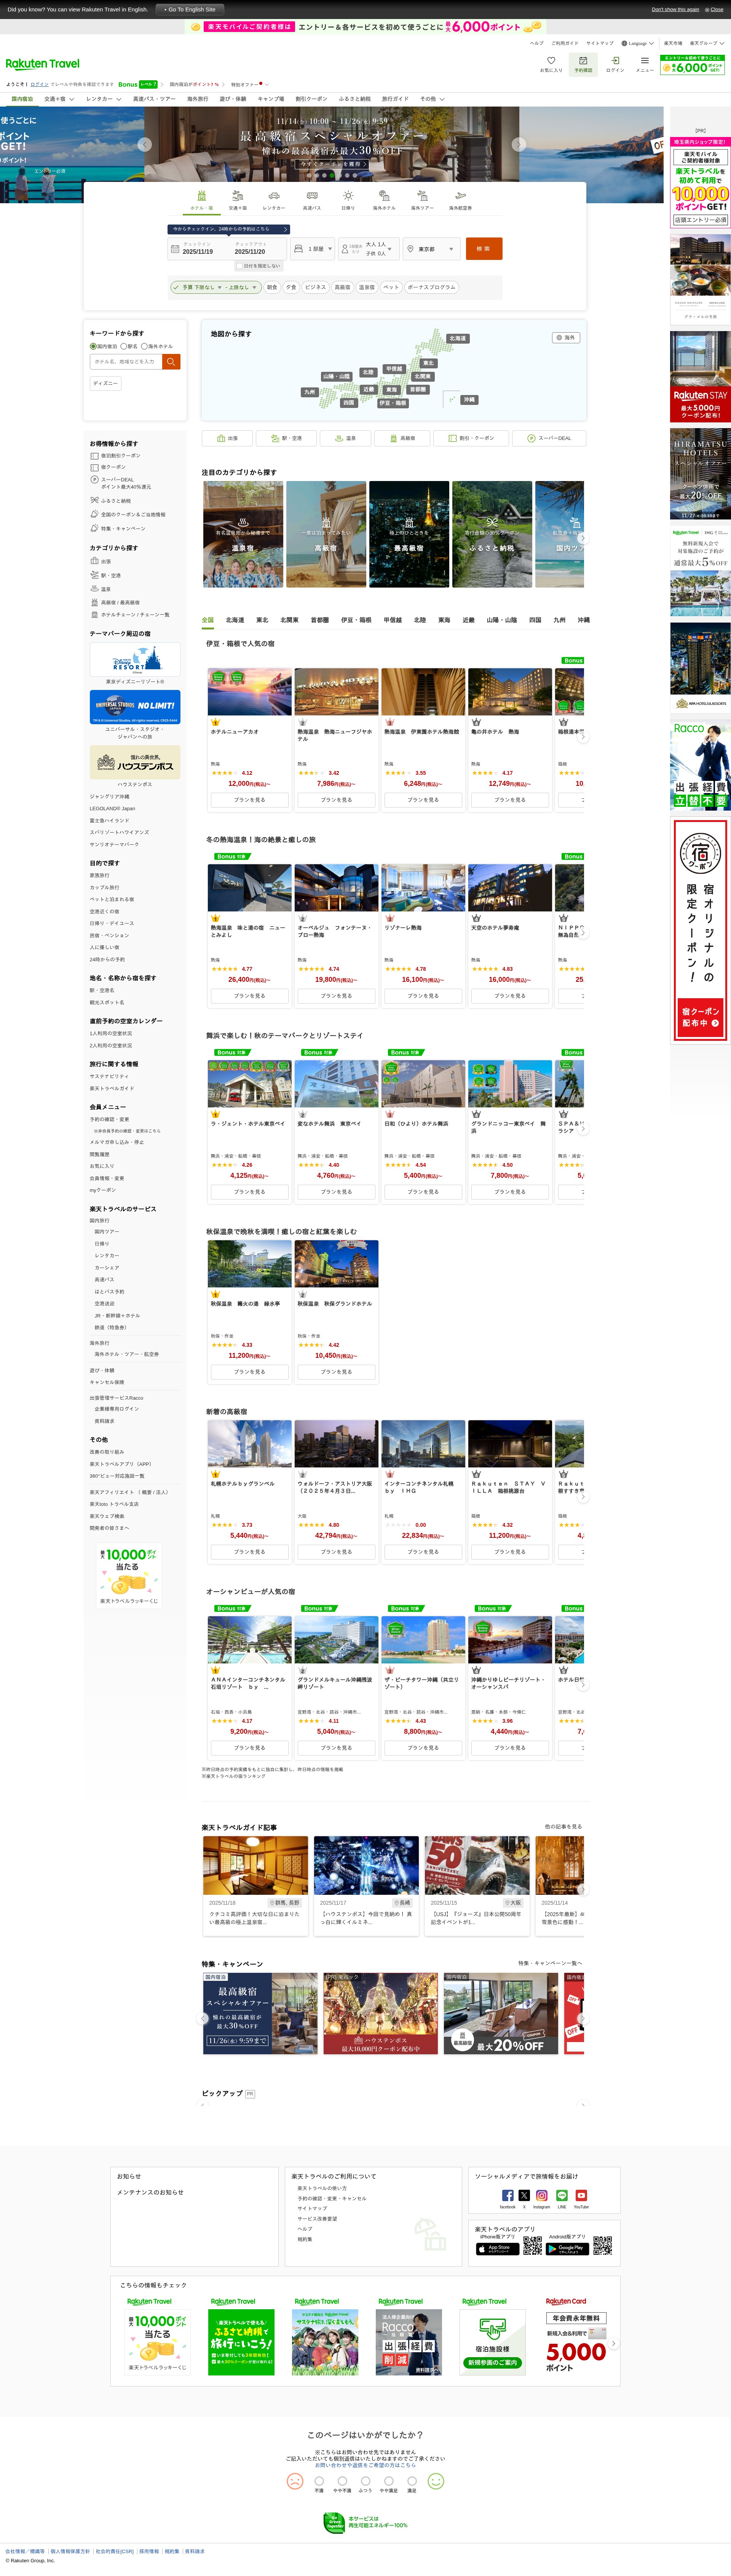Open the YouTube social icon
Viewport: 731px width, 2576px height.
[581, 2196]
